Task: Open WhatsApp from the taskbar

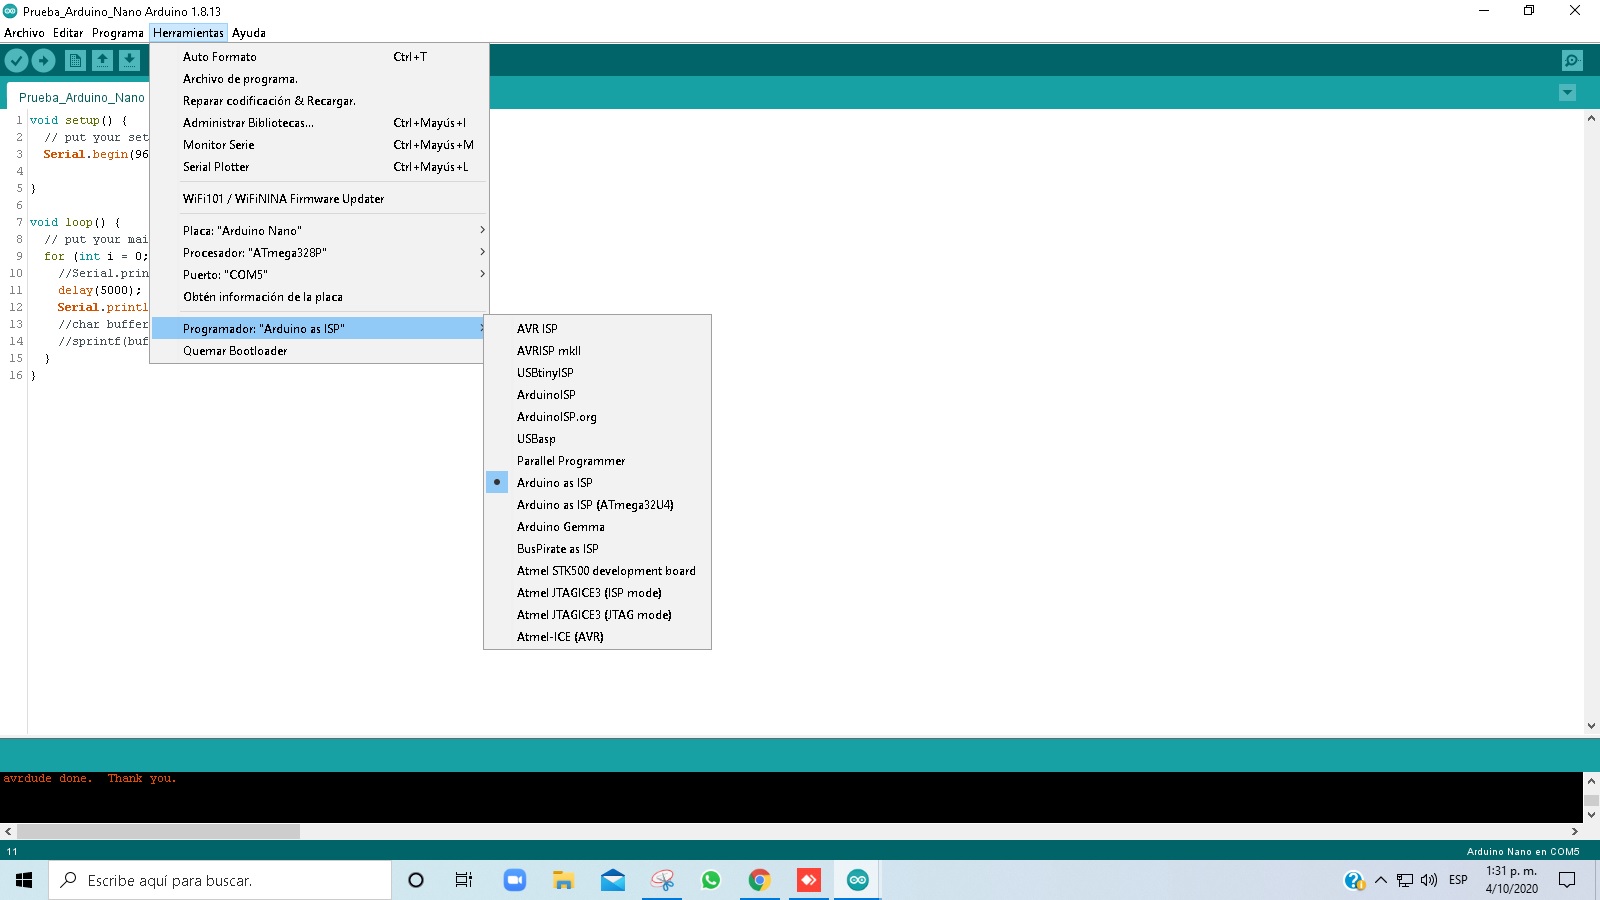Action: [x=711, y=880]
